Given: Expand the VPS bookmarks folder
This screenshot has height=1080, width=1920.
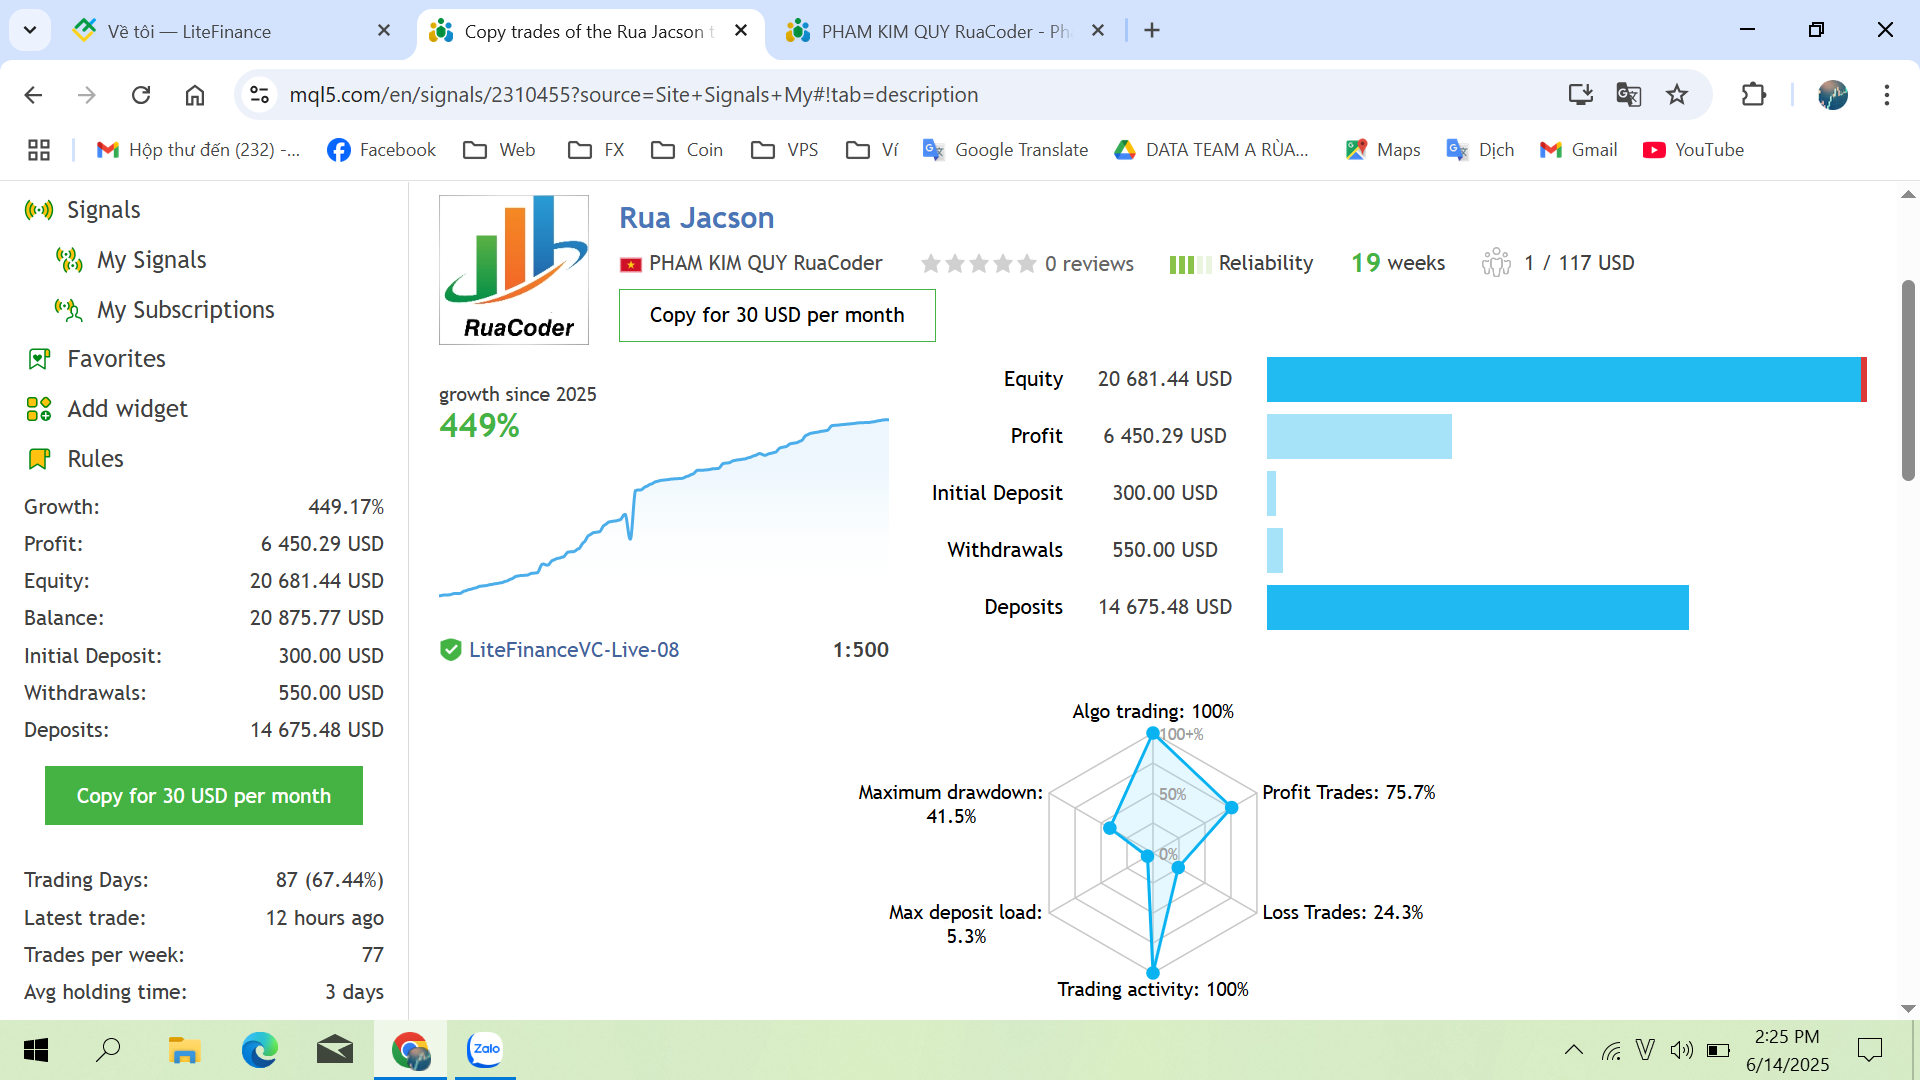Looking at the screenshot, I should click(x=784, y=150).
